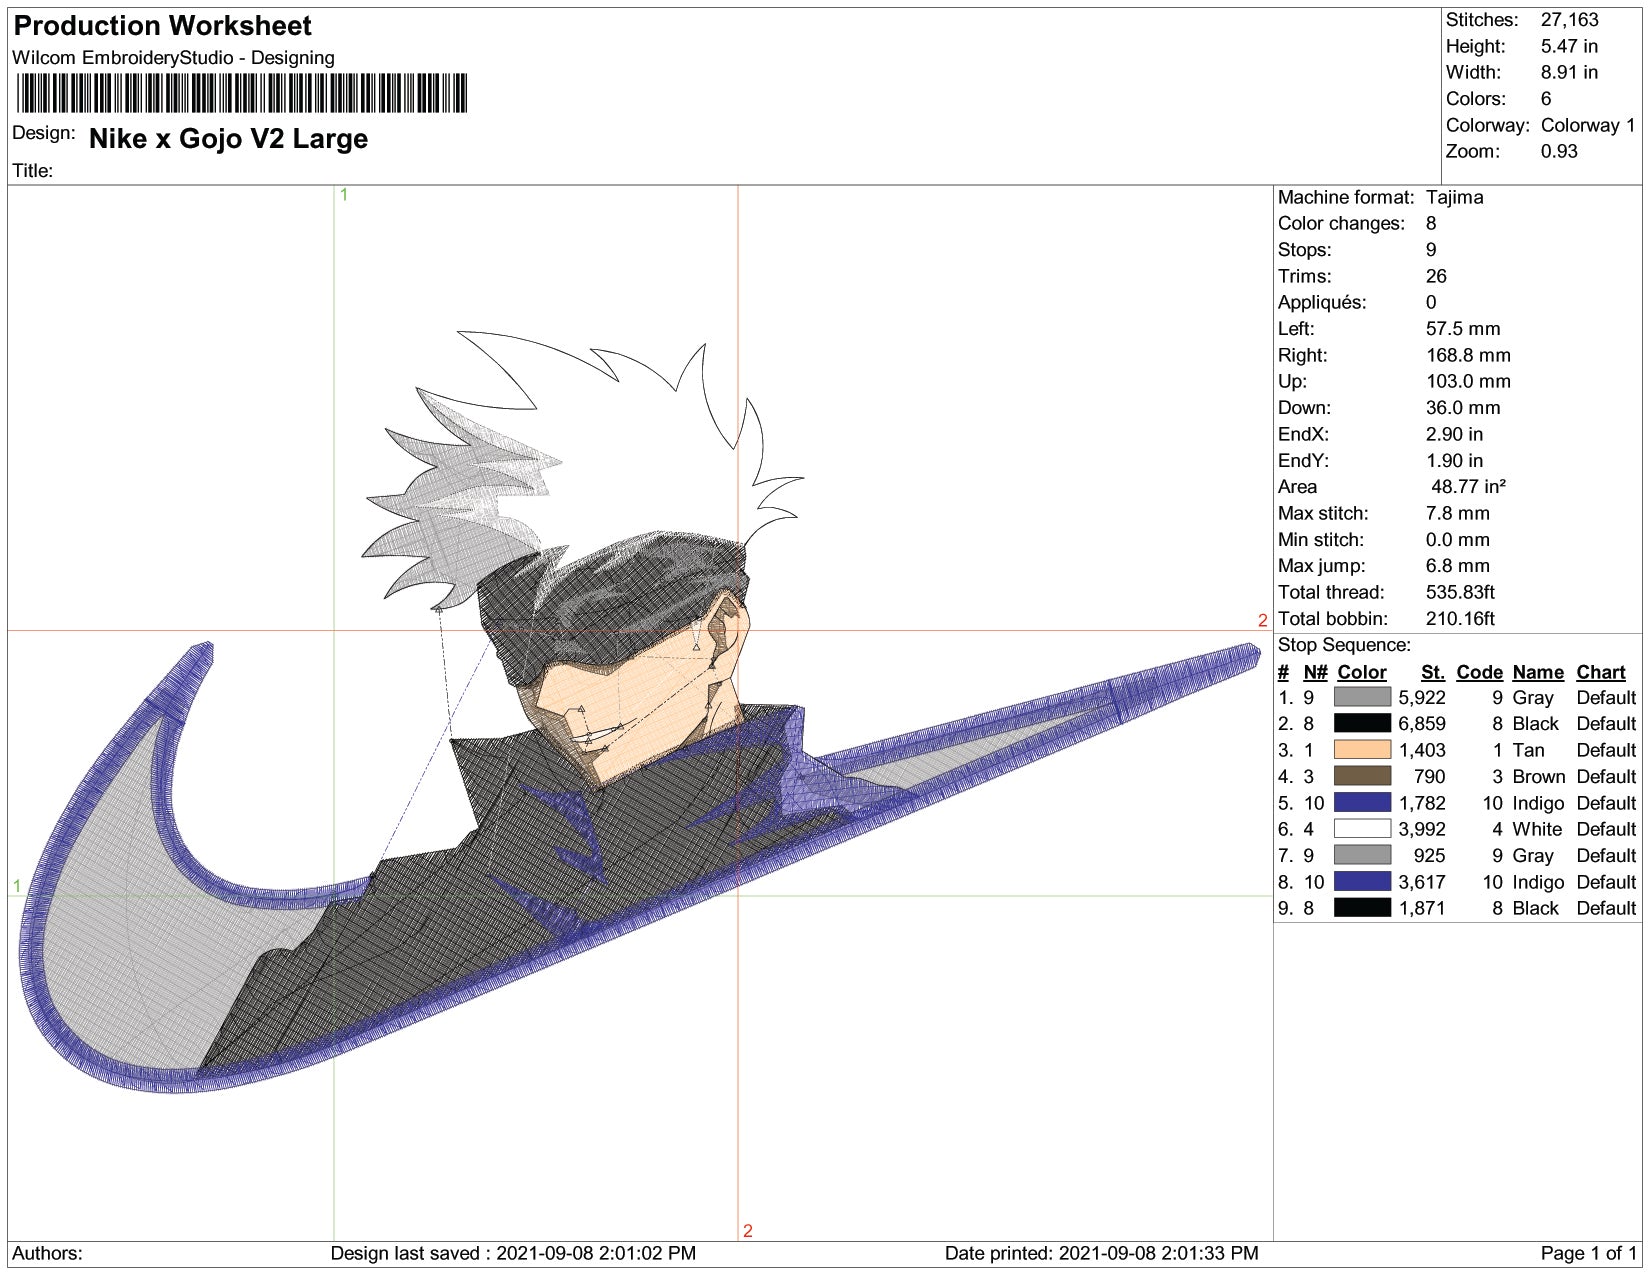Click the max stitch value '7.8 mm'
The image size is (1650, 1275).
pyautogui.click(x=1458, y=513)
